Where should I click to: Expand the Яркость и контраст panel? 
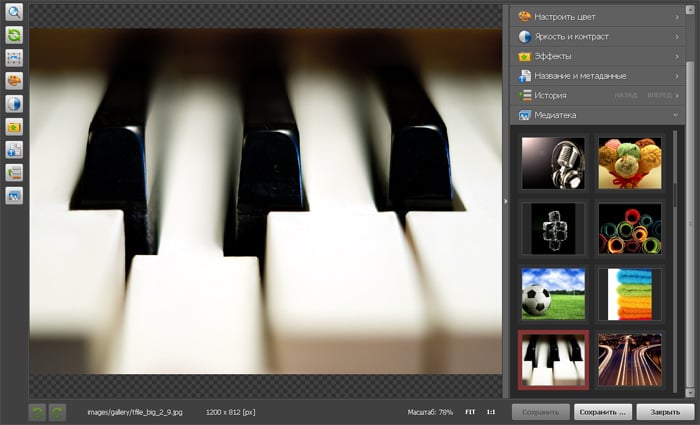click(x=597, y=36)
